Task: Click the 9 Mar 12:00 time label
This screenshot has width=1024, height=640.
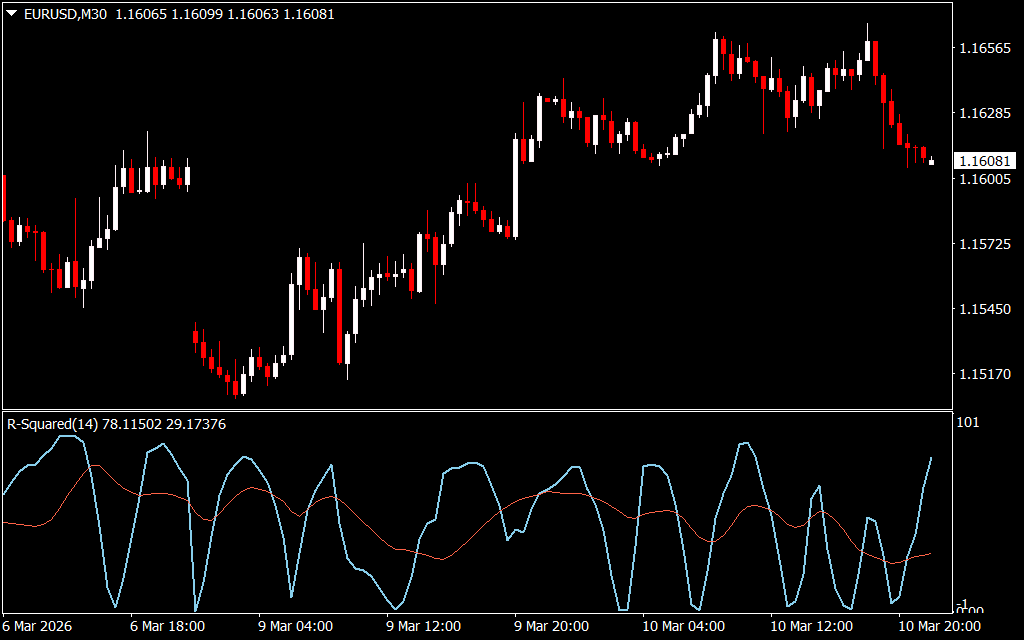Action: [423, 627]
